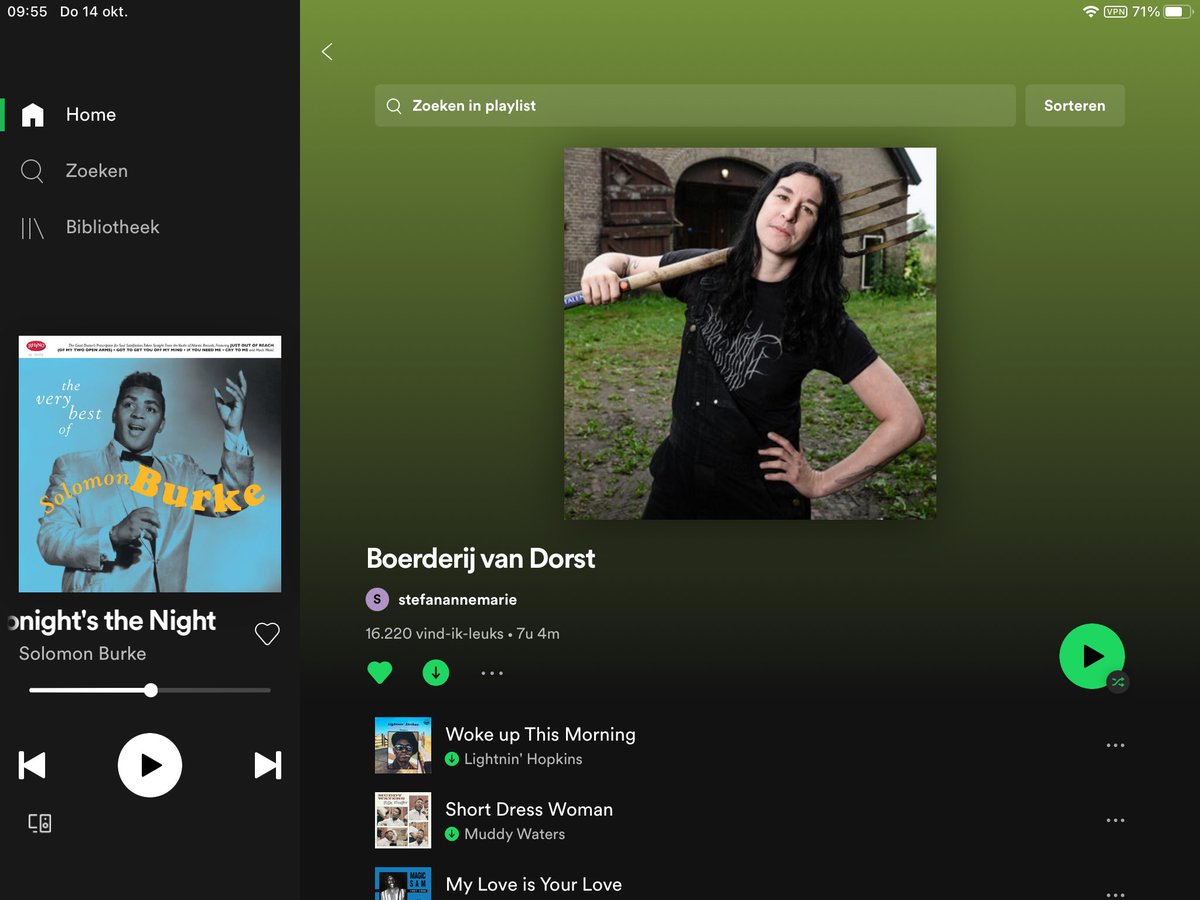Skip to next track

268,765
